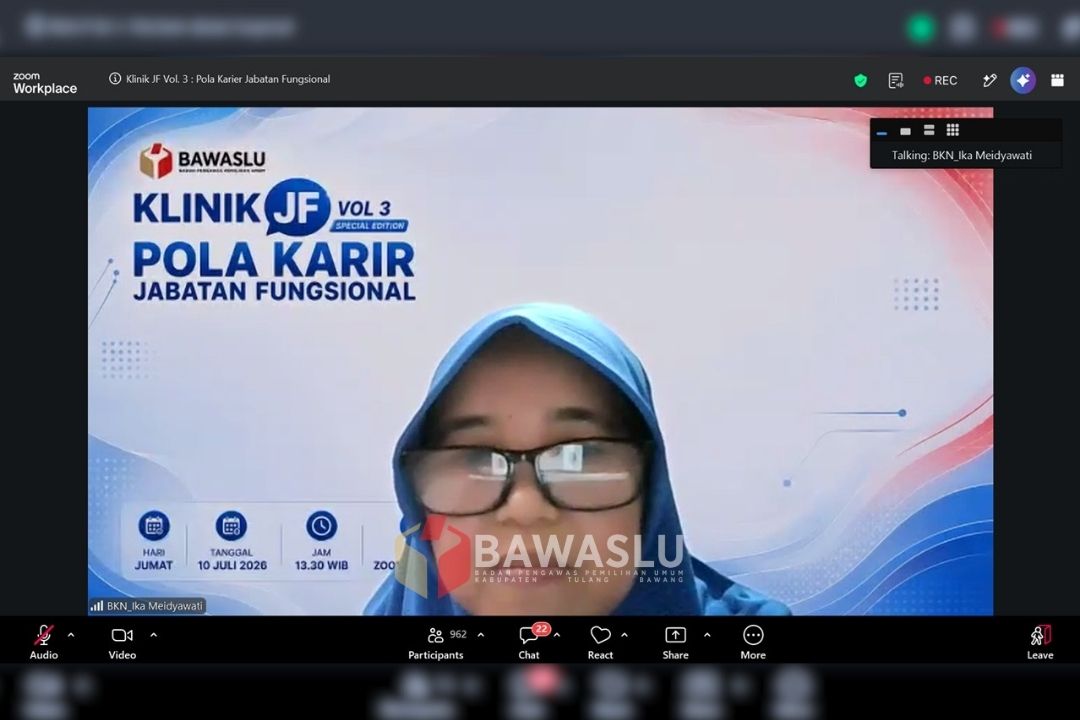Click the participant count '962'
The height and width of the screenshot is (720, 1080).
tap(458, 635)
